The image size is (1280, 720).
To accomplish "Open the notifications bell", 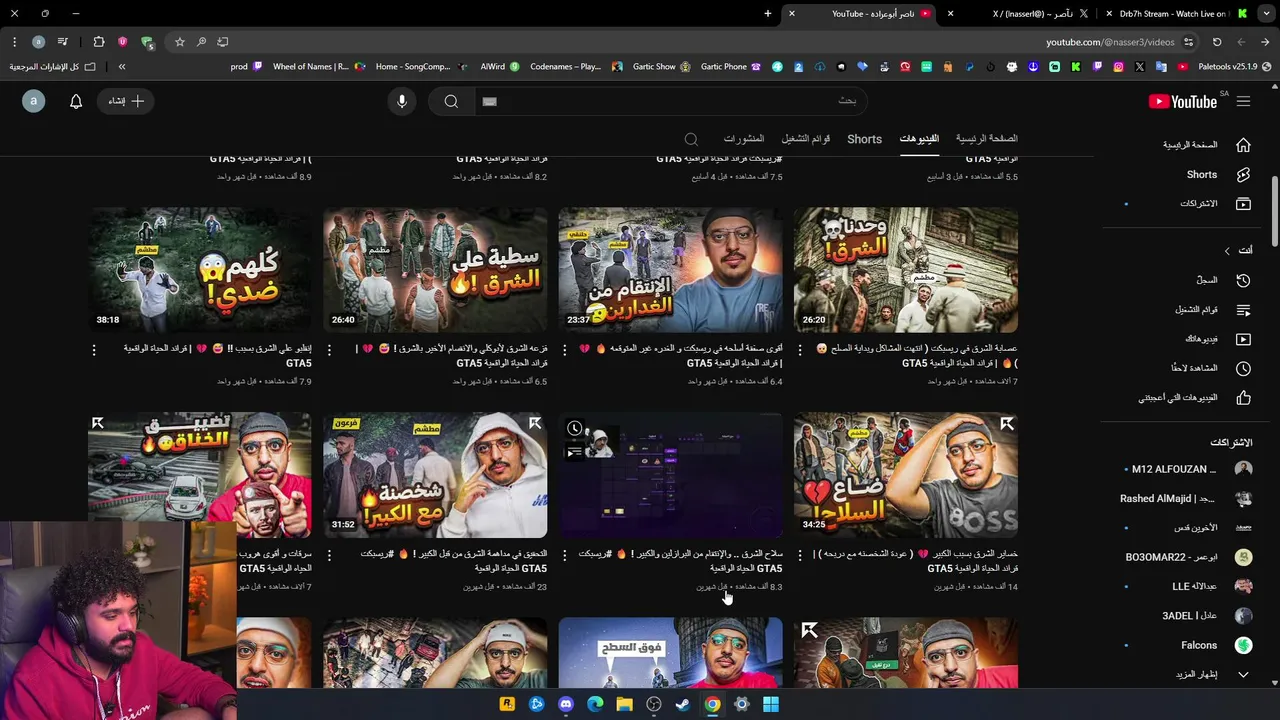I will click(76, 101).
